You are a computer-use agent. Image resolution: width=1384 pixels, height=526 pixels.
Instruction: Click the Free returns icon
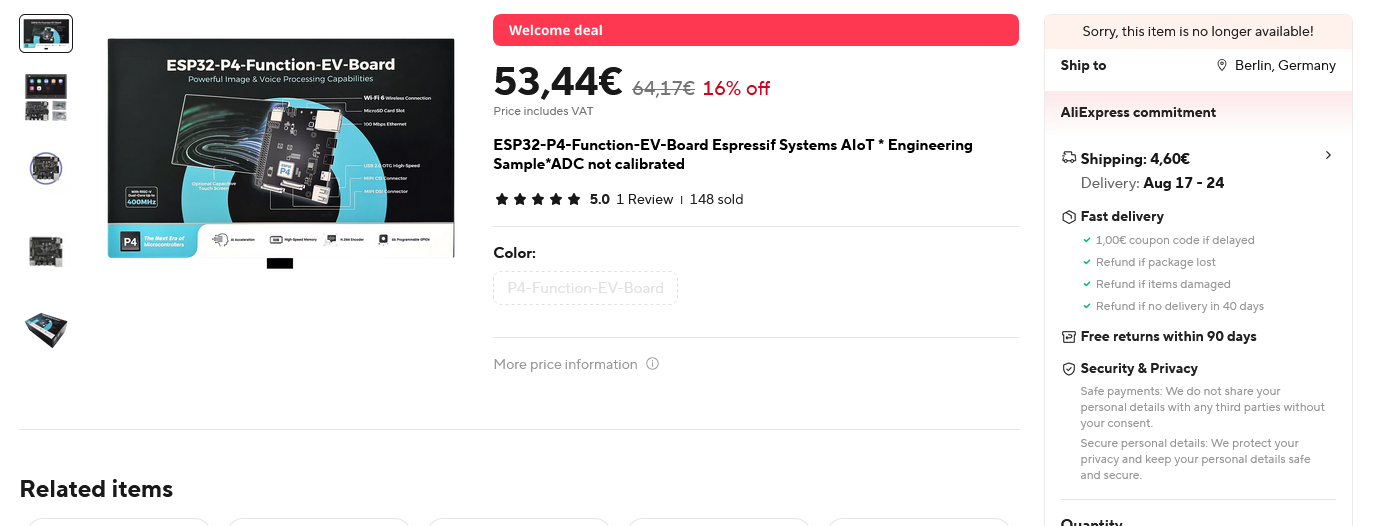tap(1068, 336)
